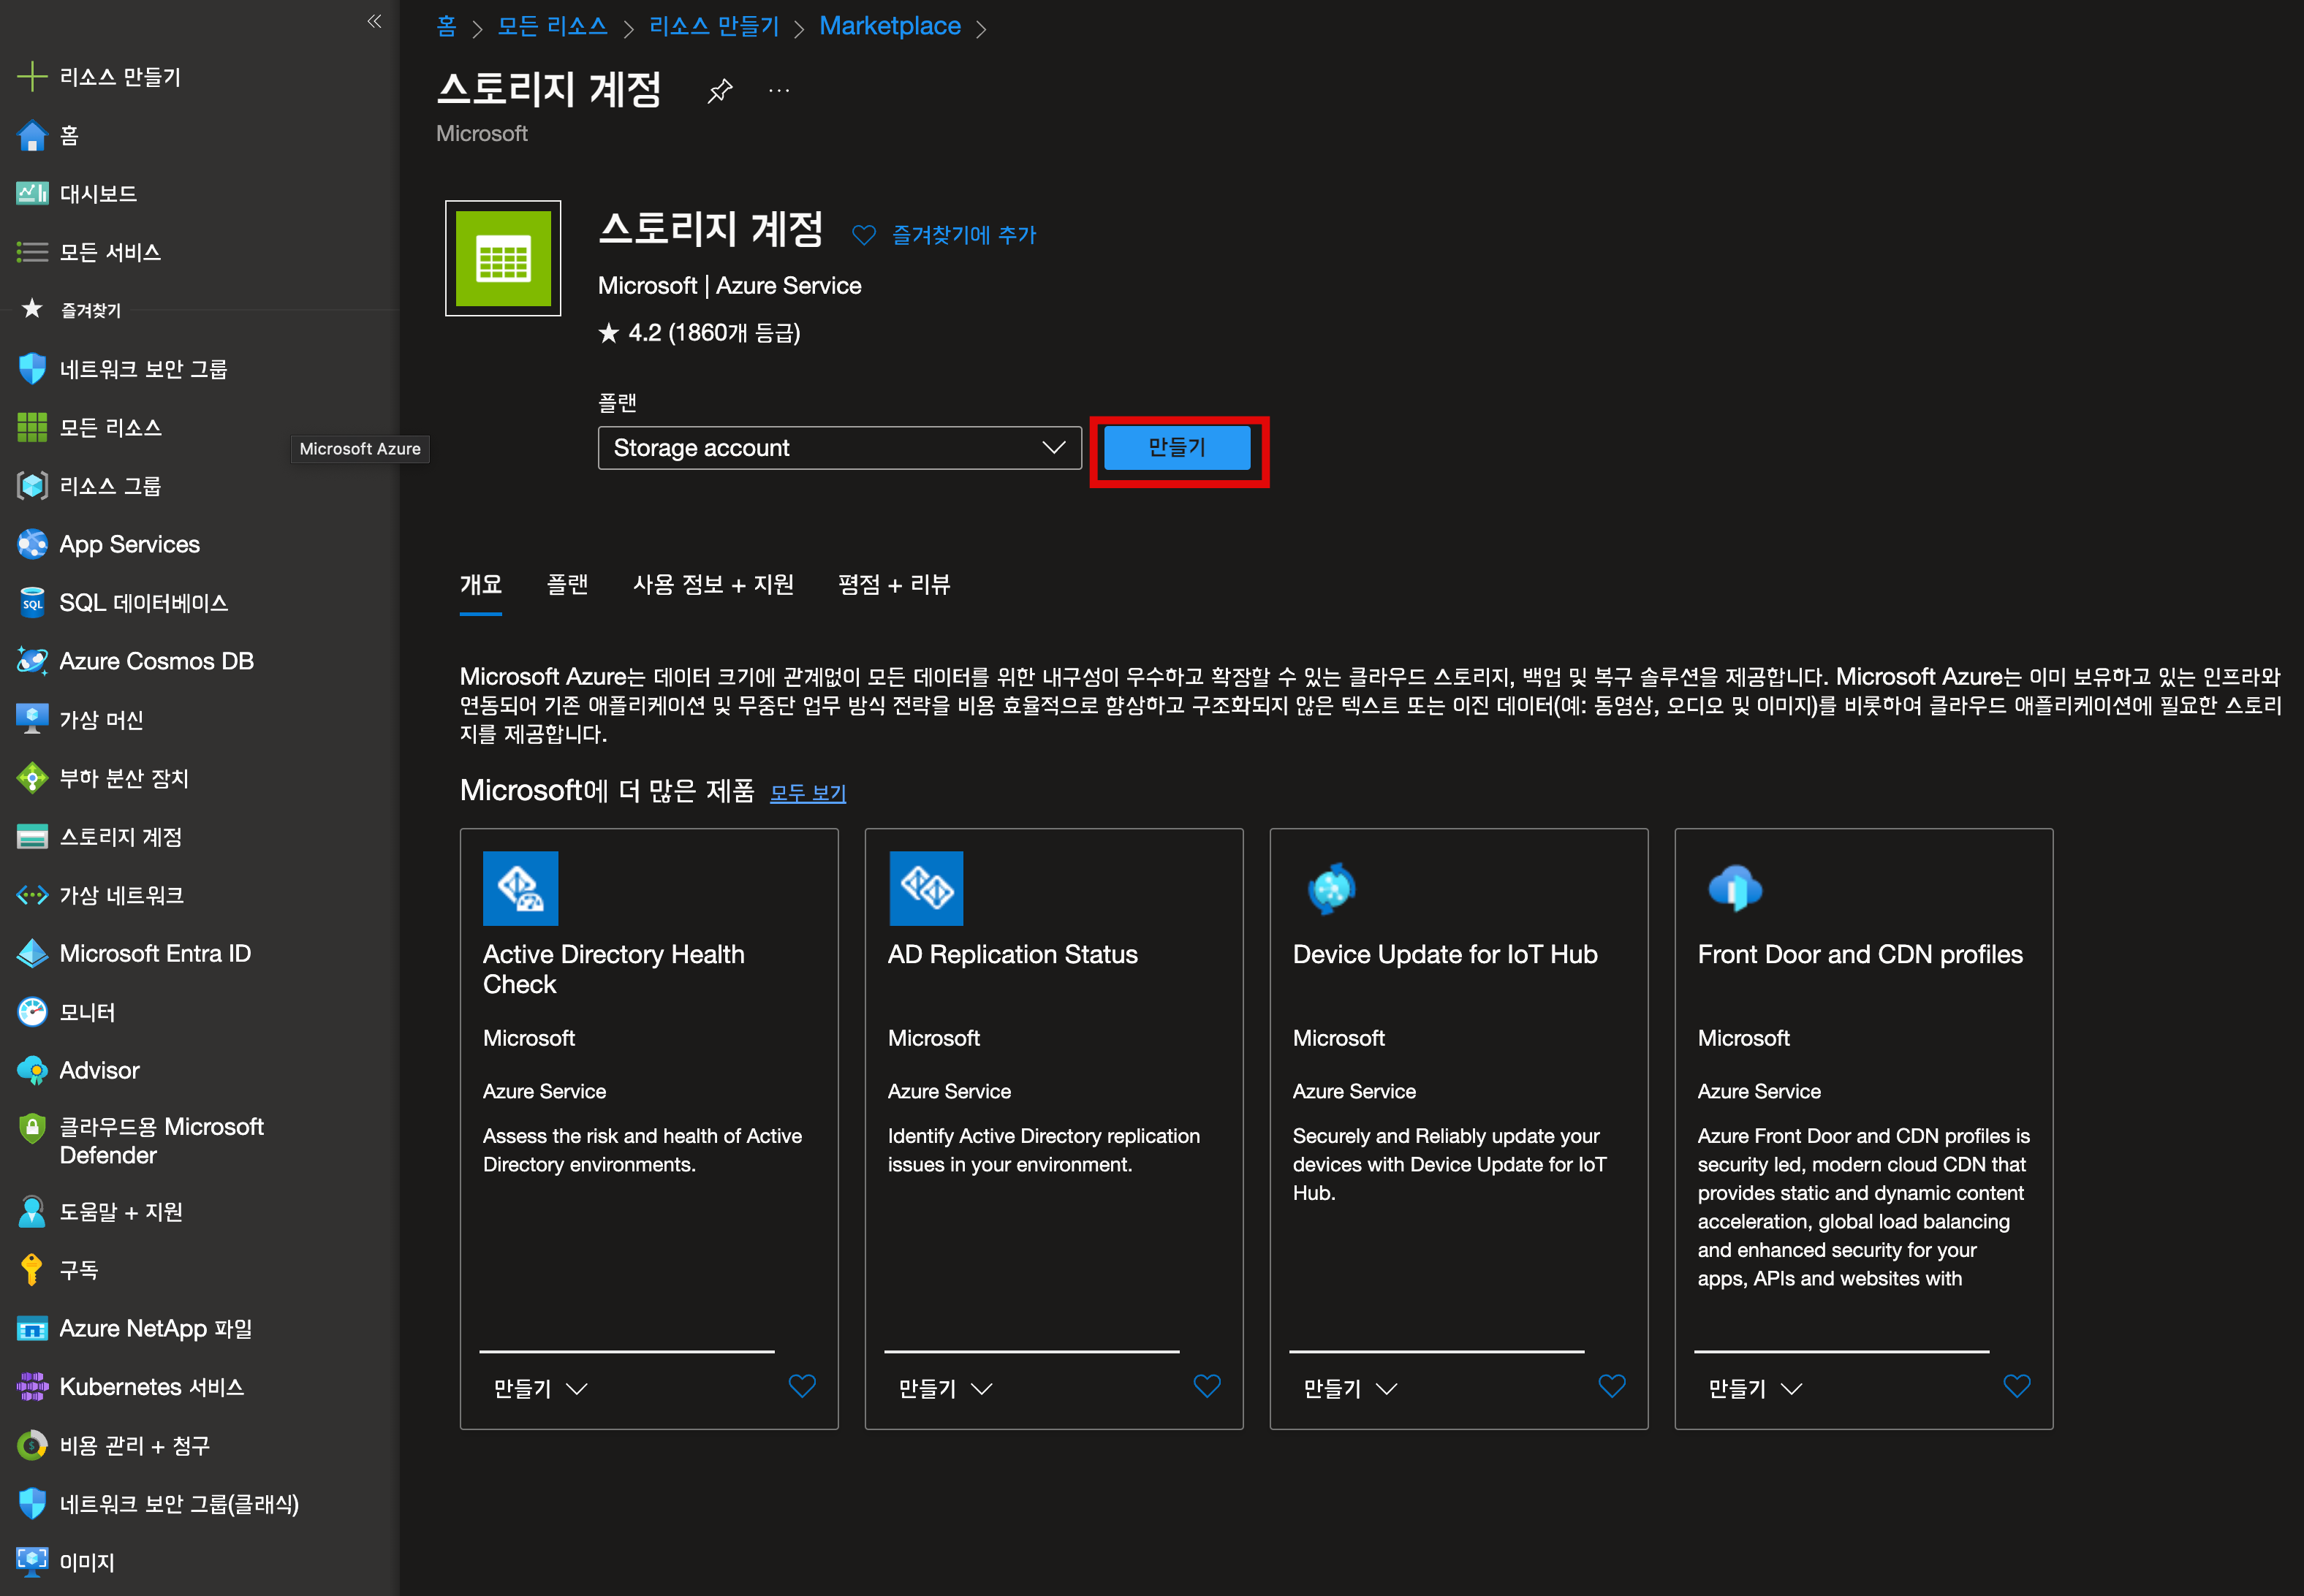Open the 홈 house icon in sidebar
Screen dimensions: 2304x1596
point(32,135)
